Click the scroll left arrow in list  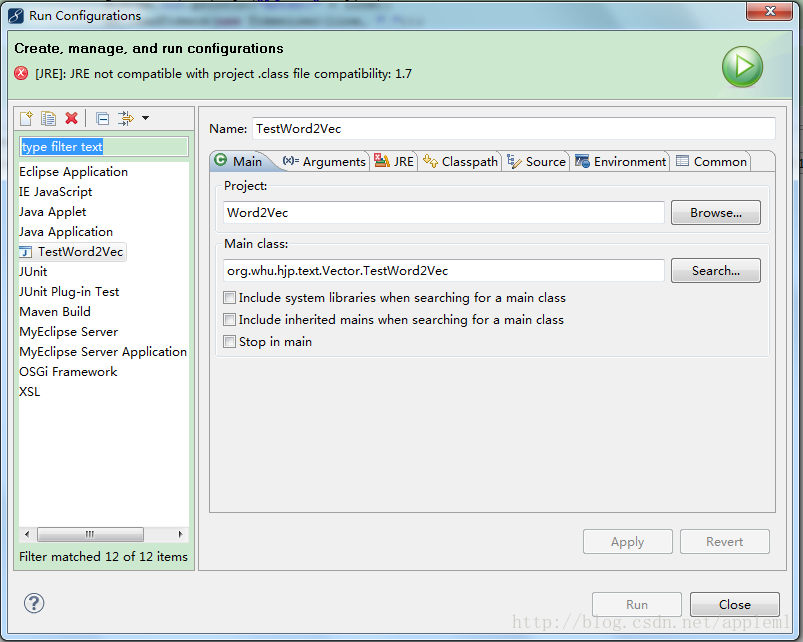27,534
